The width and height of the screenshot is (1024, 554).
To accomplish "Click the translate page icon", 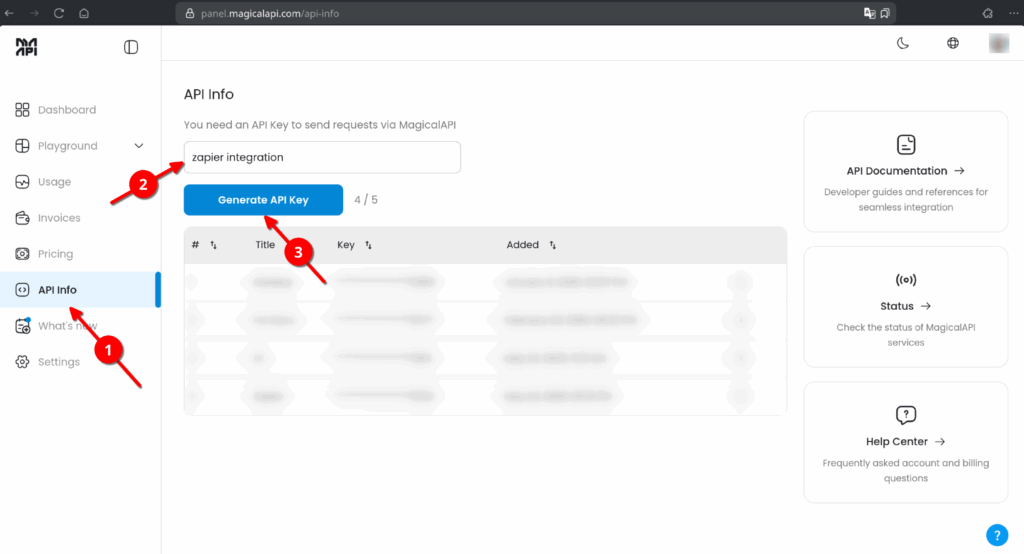I will (x=869, y=13).
